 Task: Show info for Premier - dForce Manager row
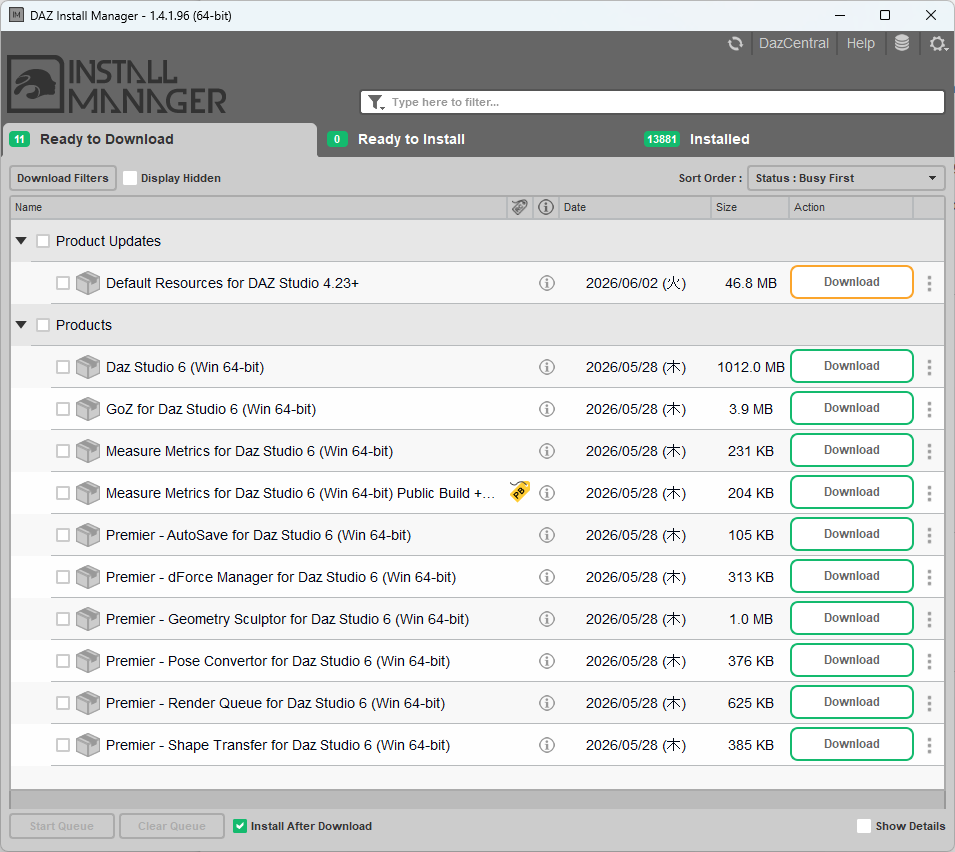(546, 577)
